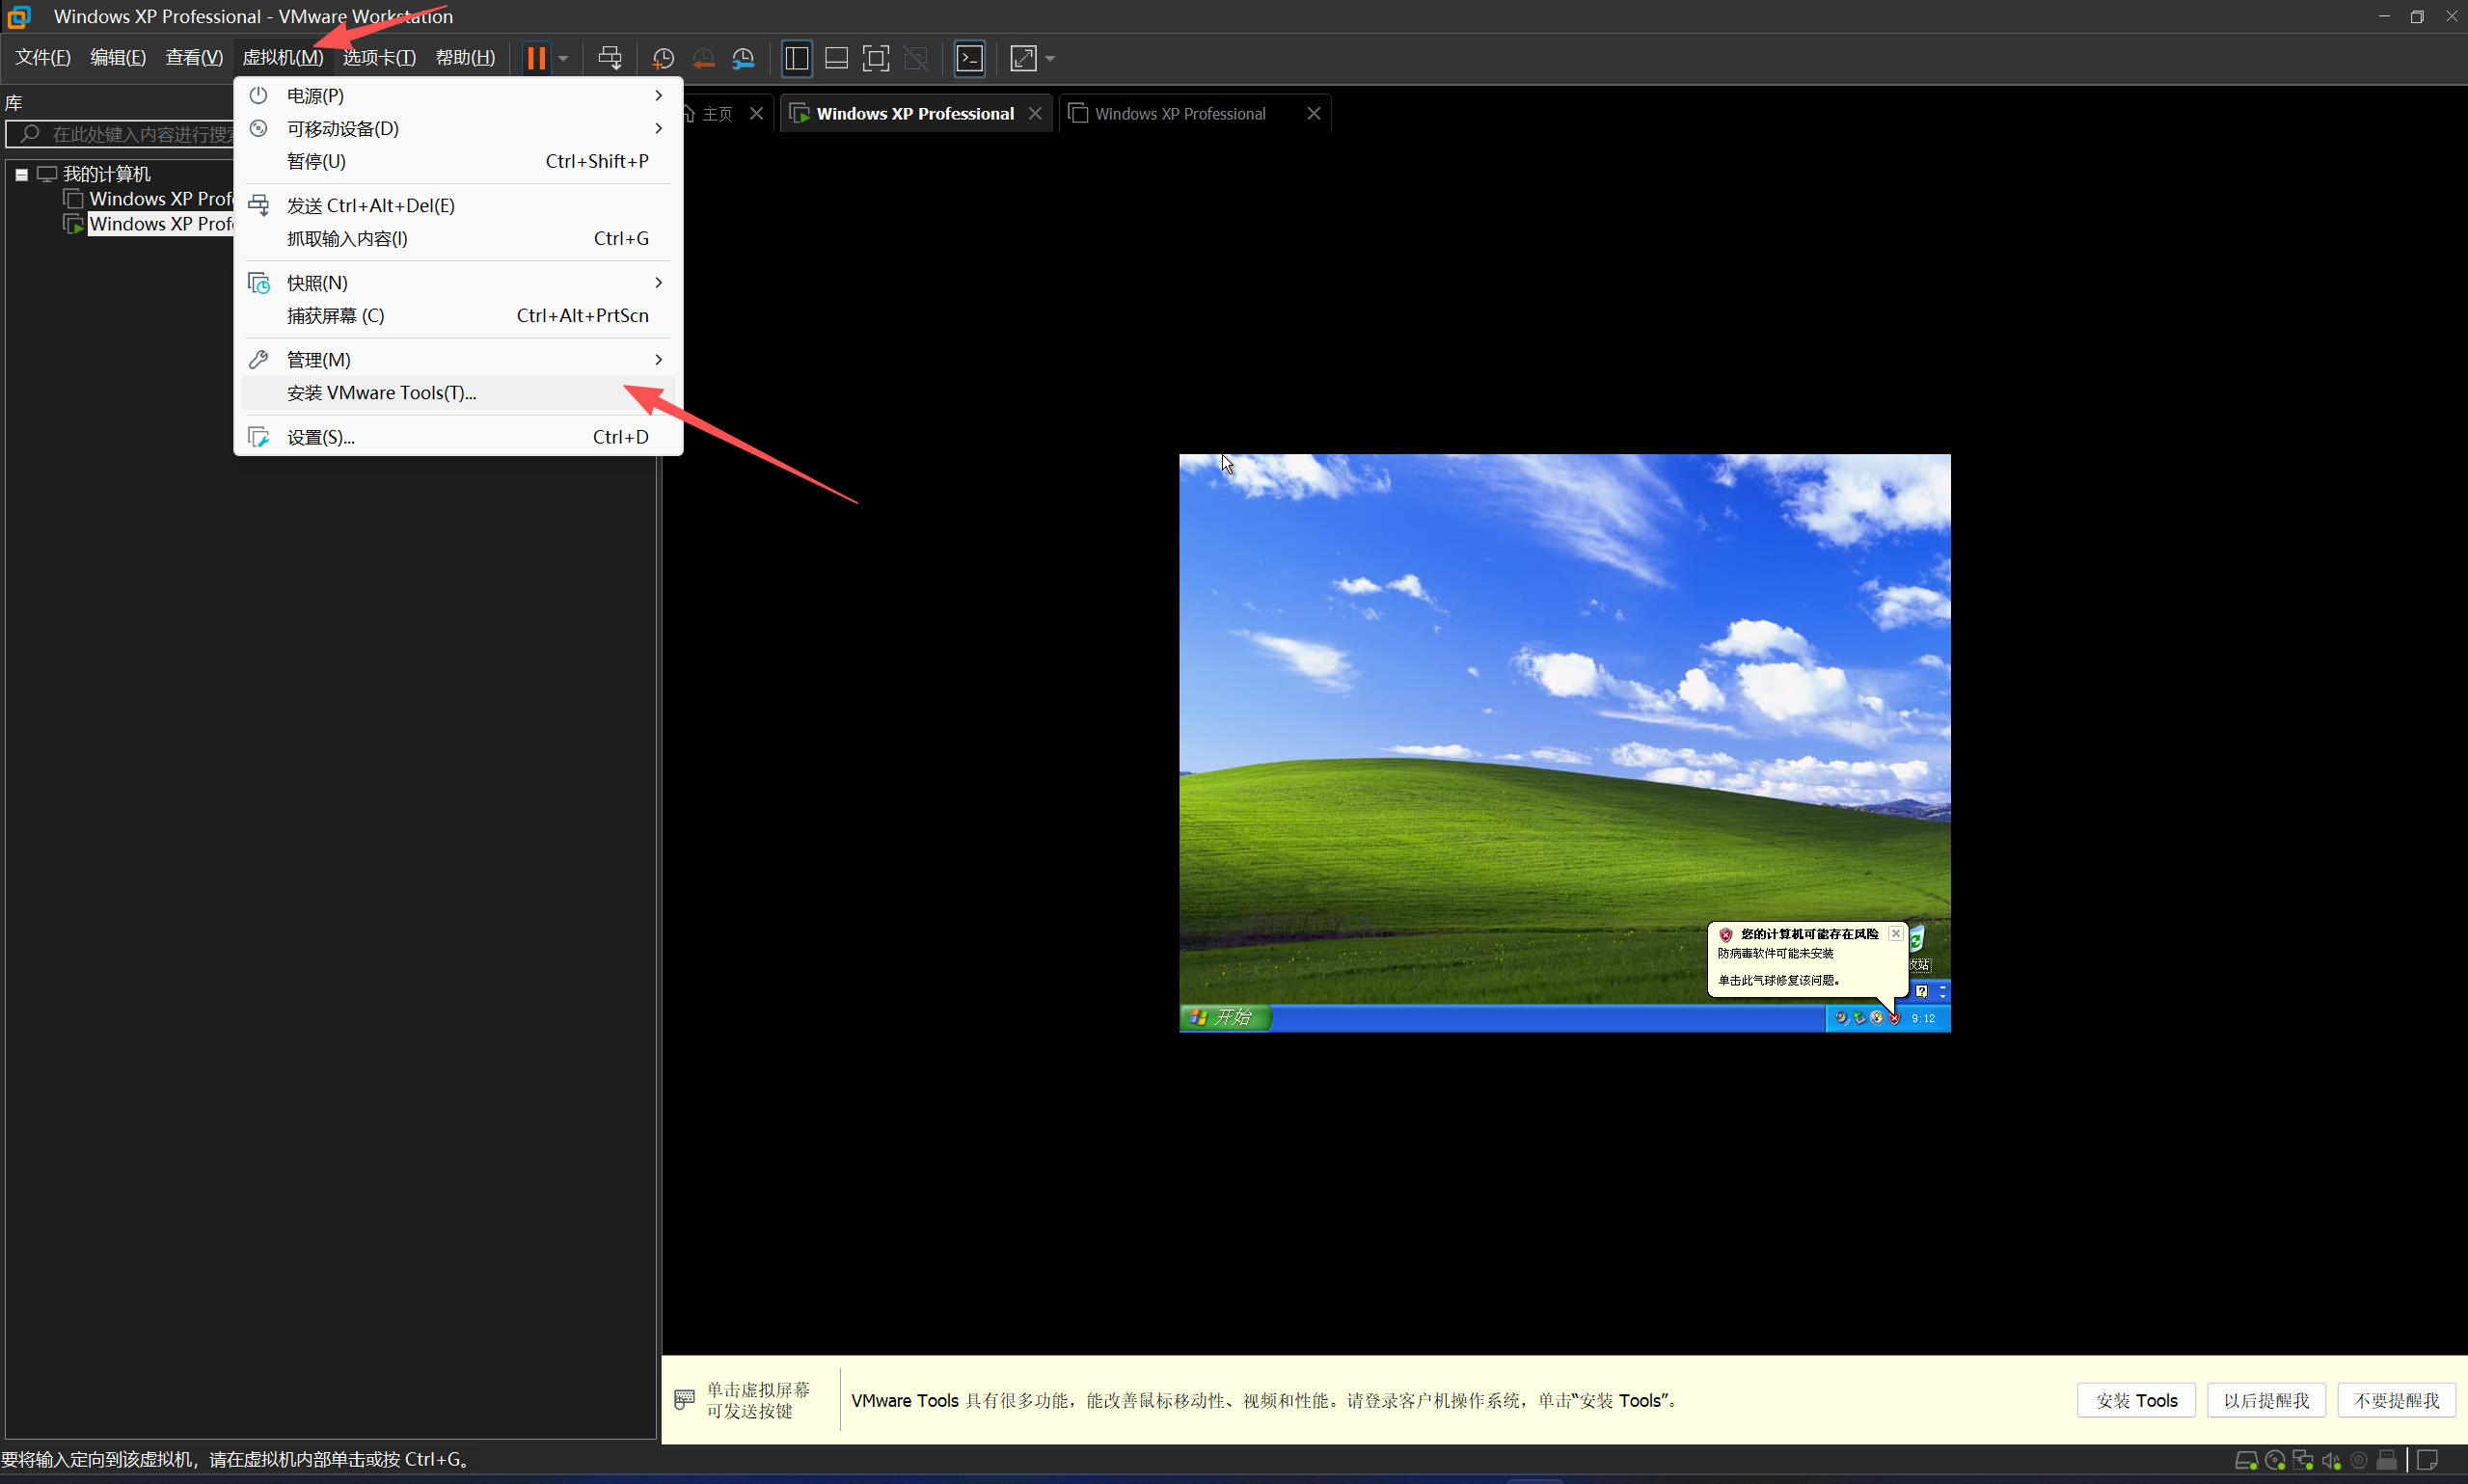This screenshot has height=1484, width=2468.
Task: Switch to the inactive Windows XP Professional tab
Action: (x=1180, y=114)
